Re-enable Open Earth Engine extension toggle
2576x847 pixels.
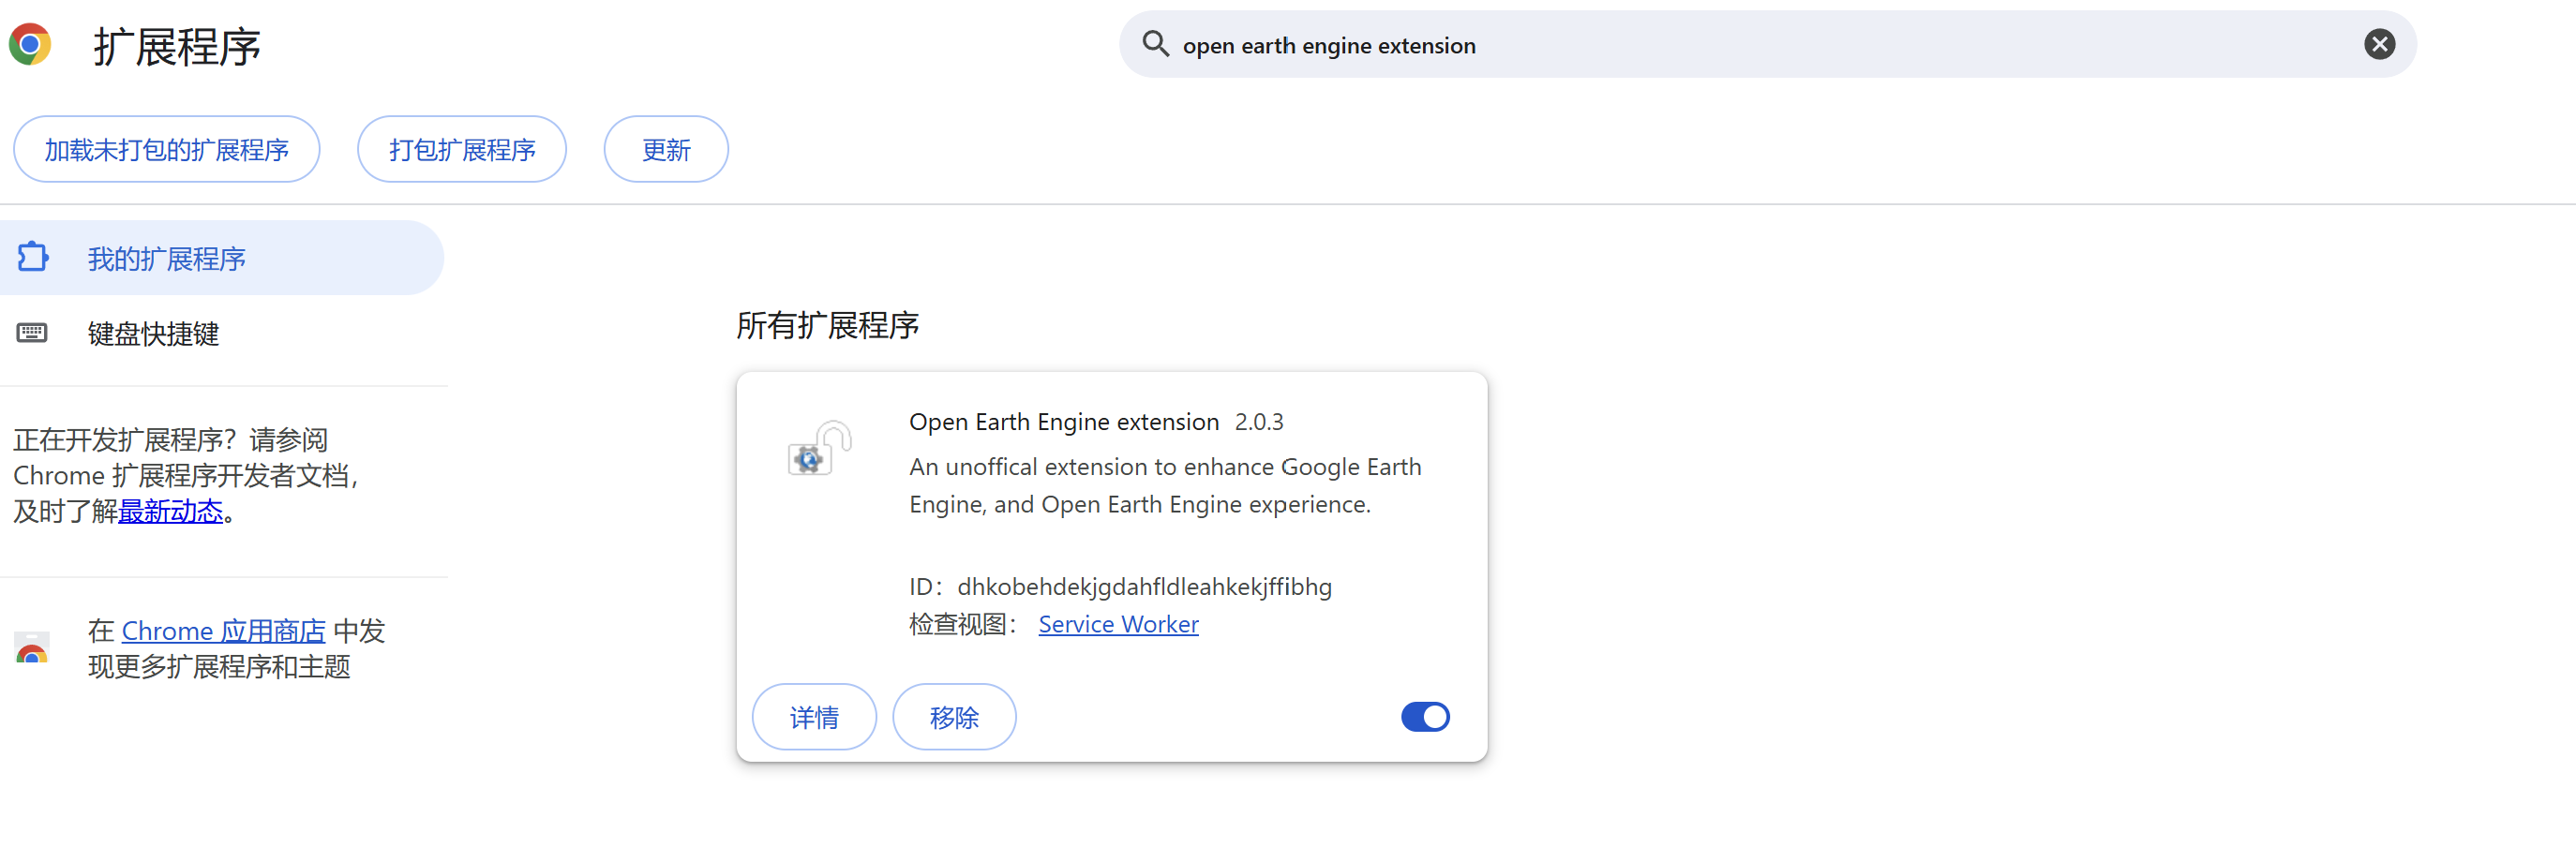pyautogui.click(x=1425, y=717)
